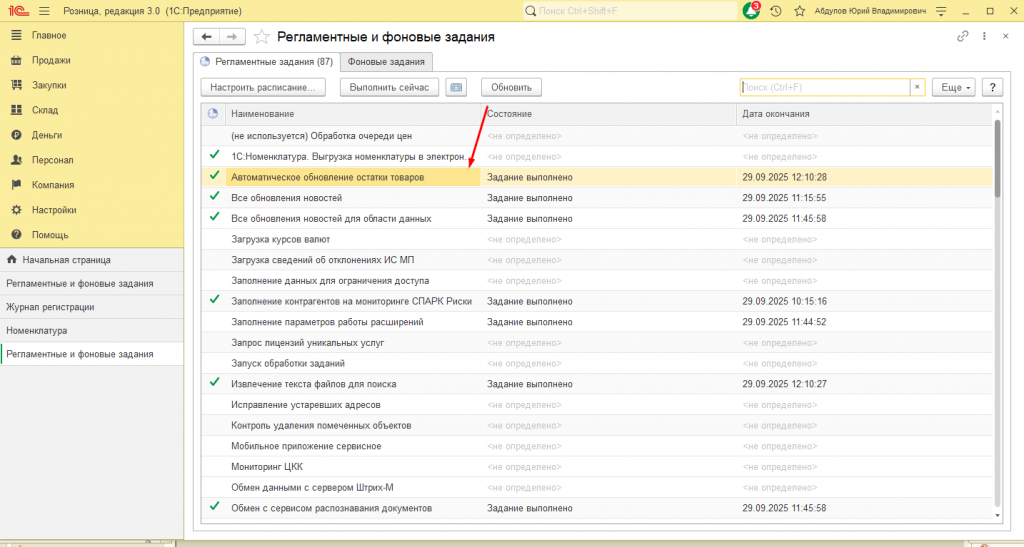Select the highlighted Регламентные и фоновые задания panel entry
The height and width of the screenshot is (547, 1024).
pos(91,354)
